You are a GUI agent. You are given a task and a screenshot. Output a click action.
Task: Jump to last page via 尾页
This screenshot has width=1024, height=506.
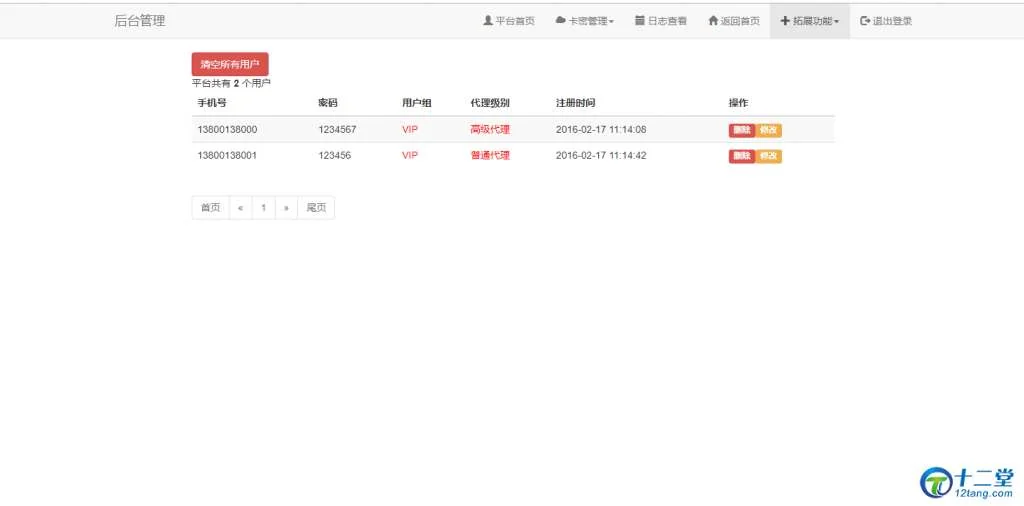(316, 208)
